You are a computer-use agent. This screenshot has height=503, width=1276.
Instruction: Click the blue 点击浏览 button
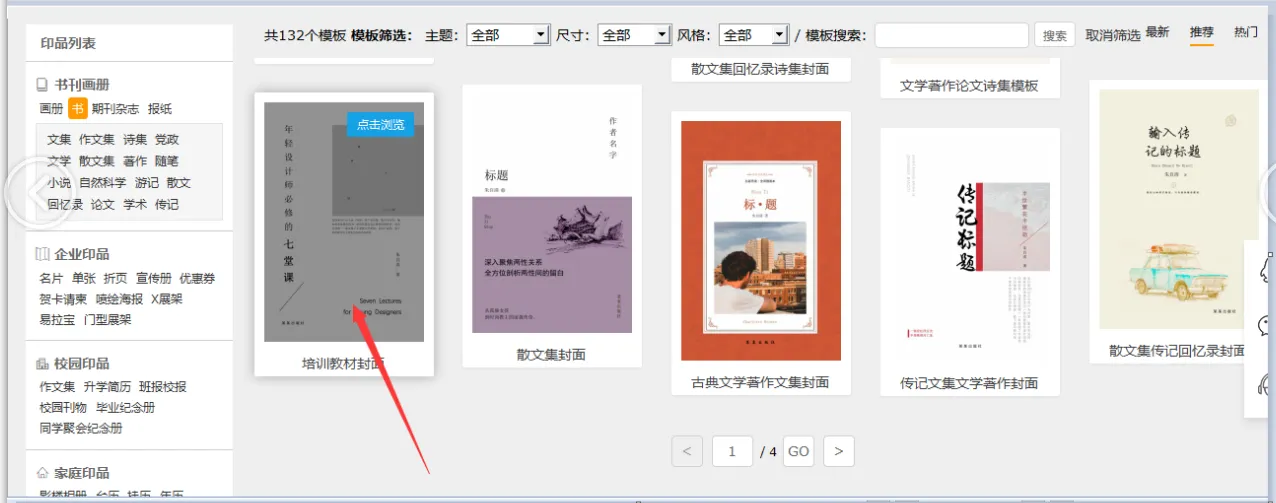380,124
